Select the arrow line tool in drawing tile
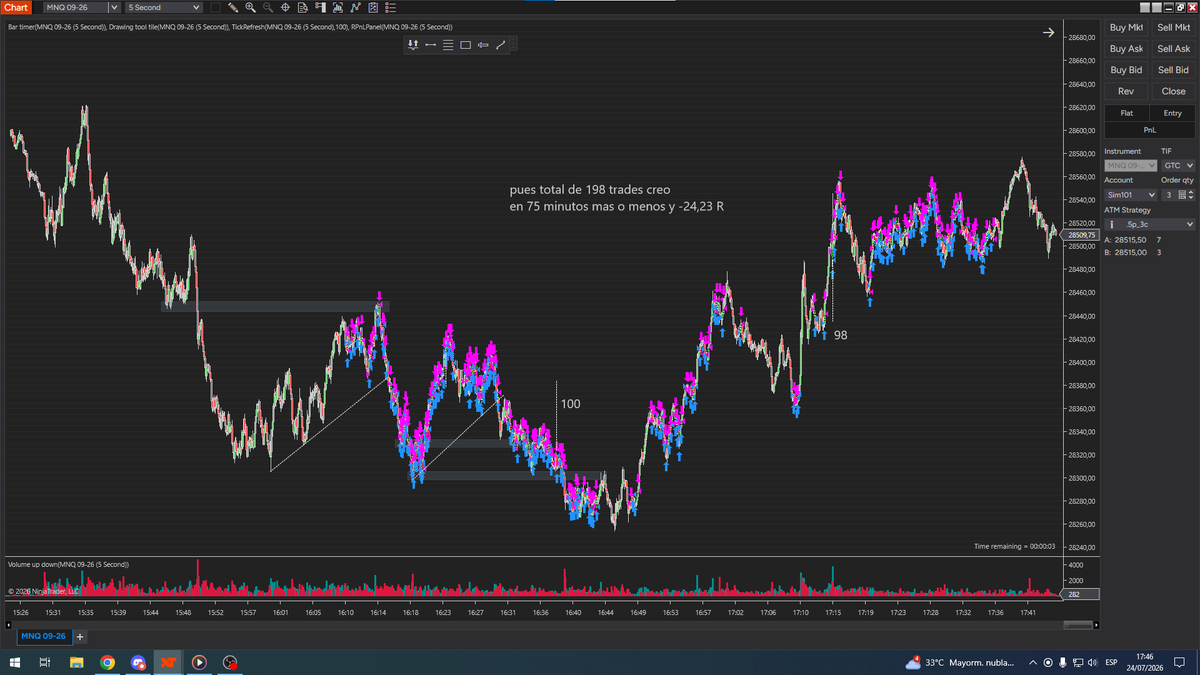 point(483,44)
